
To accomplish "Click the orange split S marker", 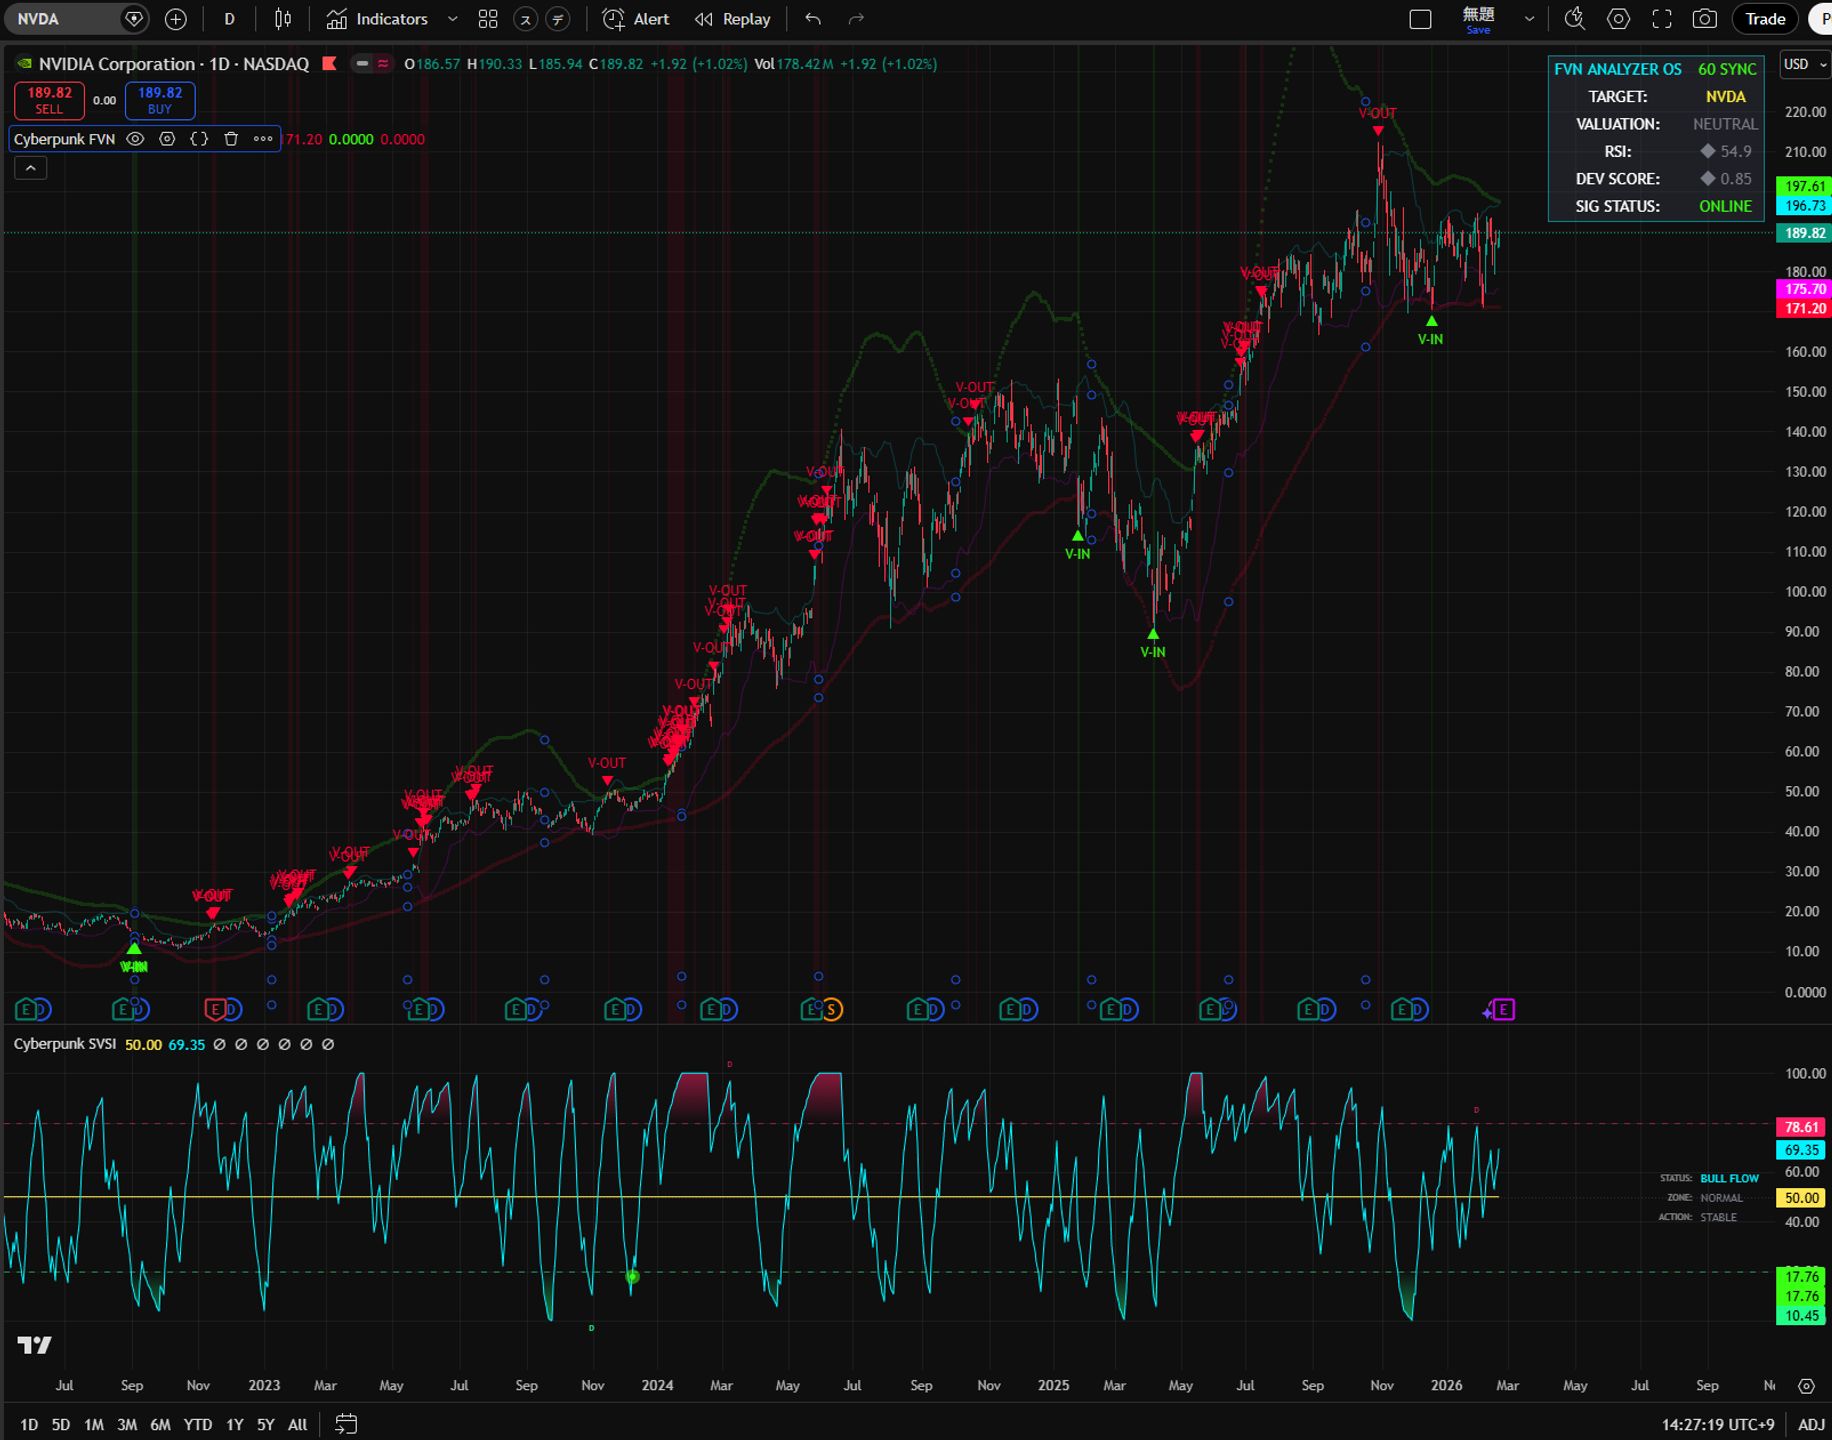I will pyautogui.click(x=832, y=1010).
